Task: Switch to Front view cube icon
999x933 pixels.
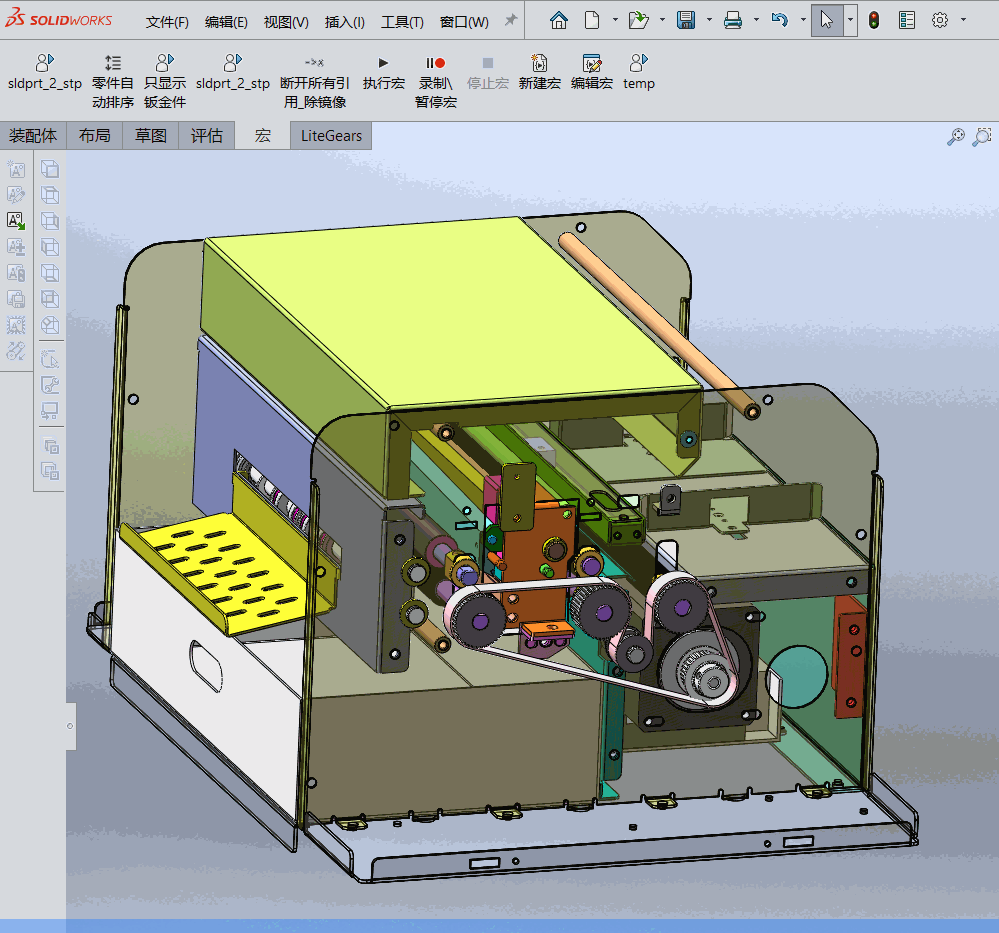Action: click(x=50, y=169)
